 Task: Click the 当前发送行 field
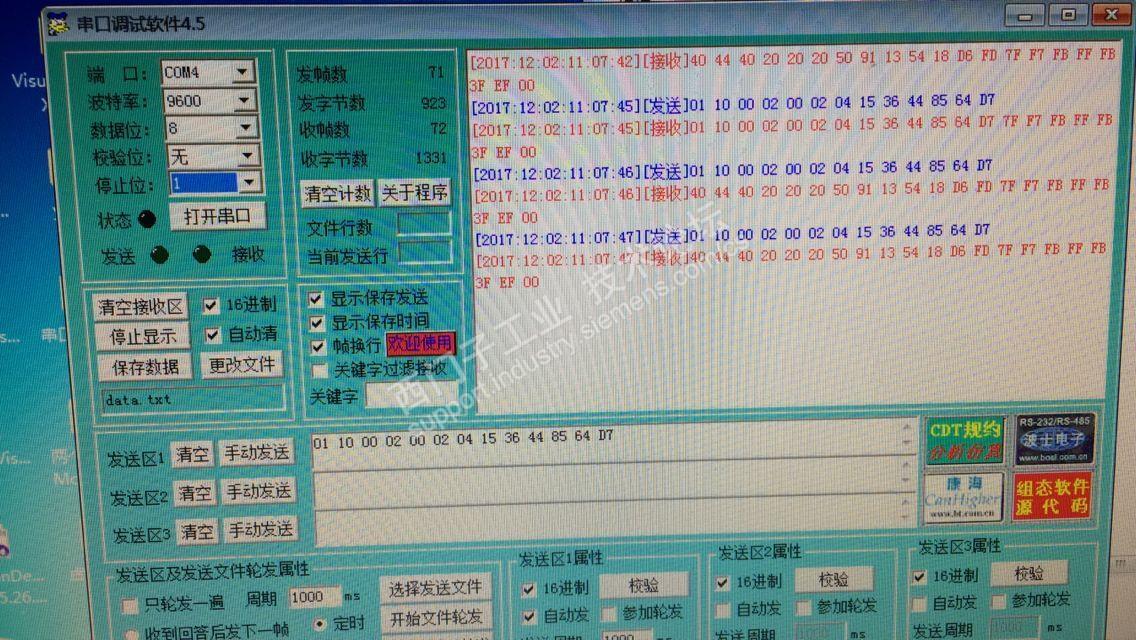[426, 253]
